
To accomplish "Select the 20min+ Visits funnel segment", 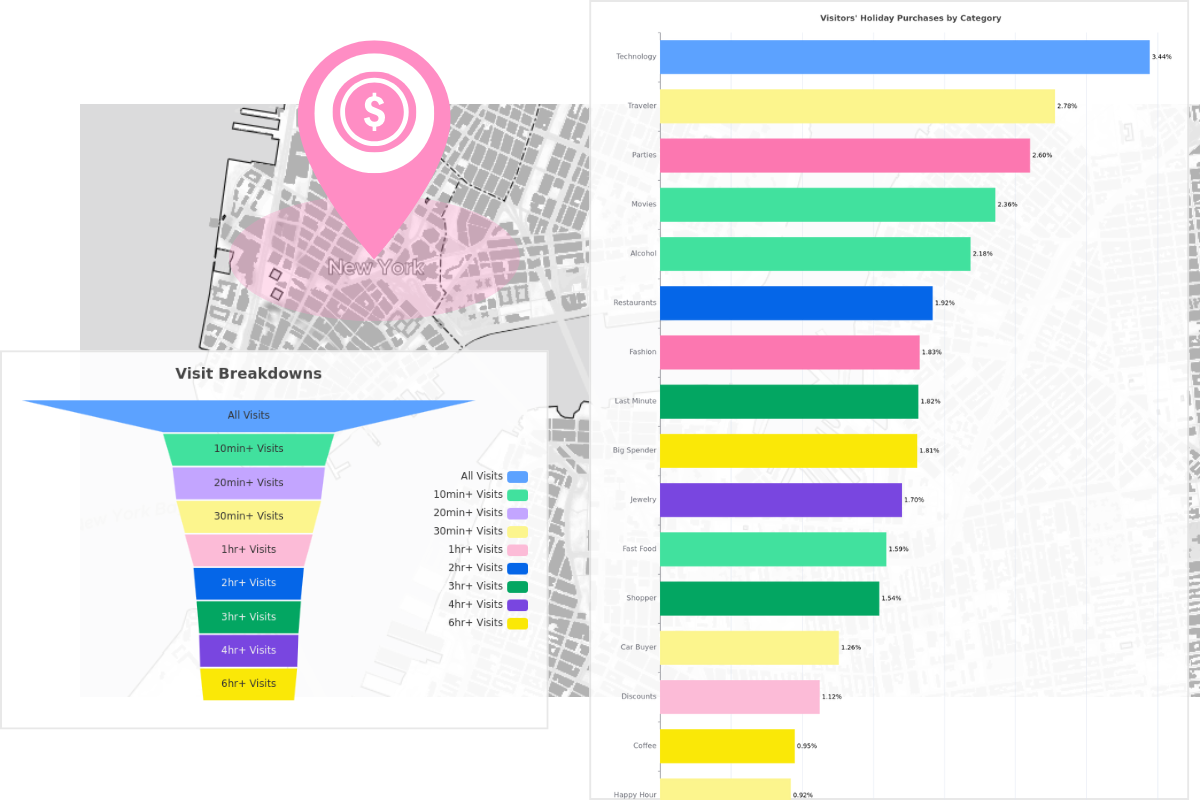I will [x=248, y=482].
